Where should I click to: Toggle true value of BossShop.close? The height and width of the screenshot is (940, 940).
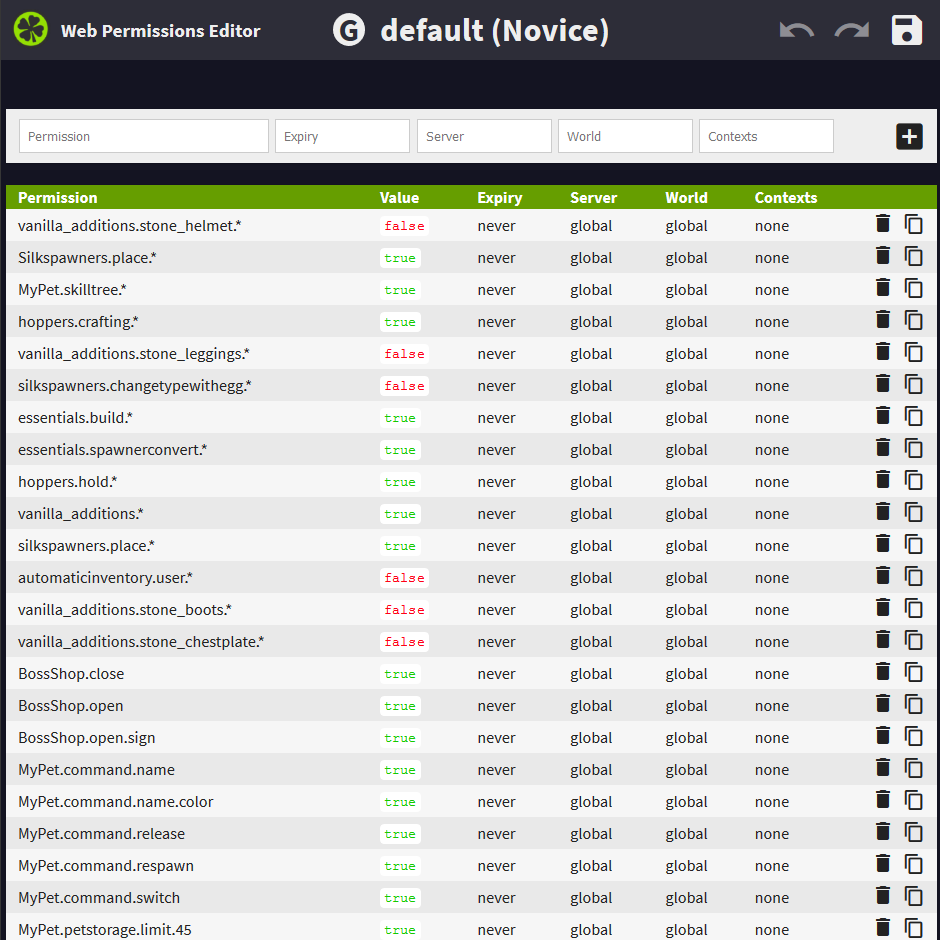[400, 674]
